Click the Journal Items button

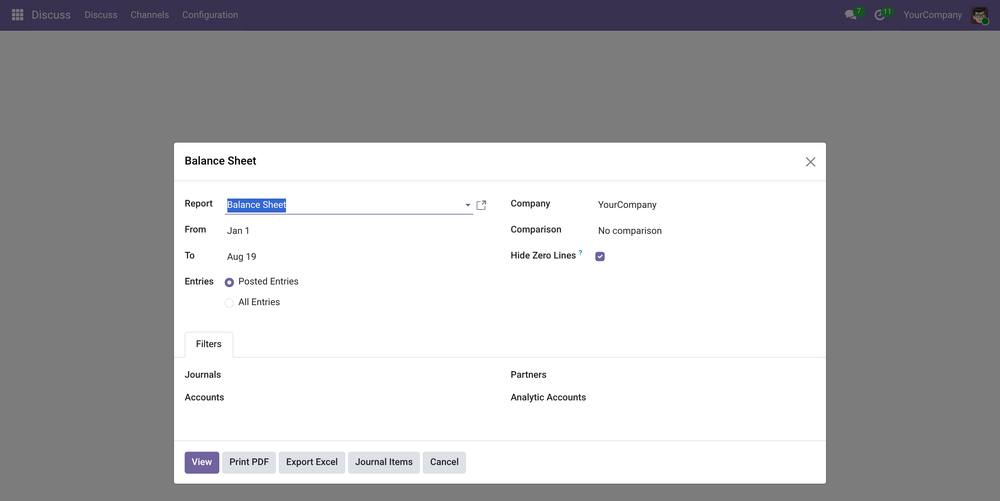384,462
